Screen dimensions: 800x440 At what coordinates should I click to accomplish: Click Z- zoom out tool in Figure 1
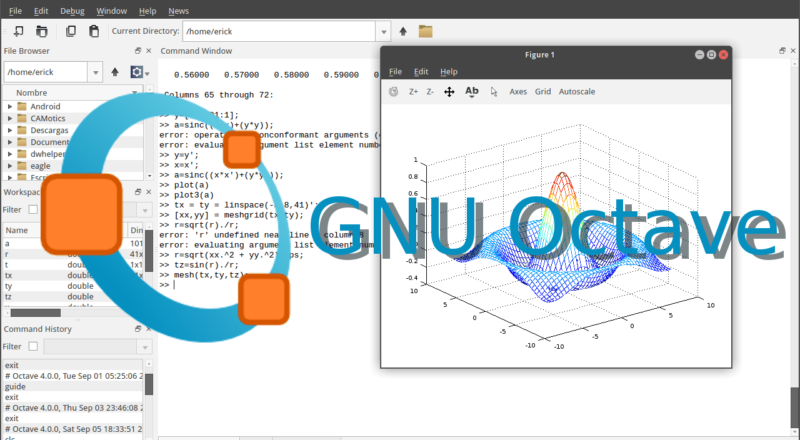pyautogui.click(x=430, y=92)
